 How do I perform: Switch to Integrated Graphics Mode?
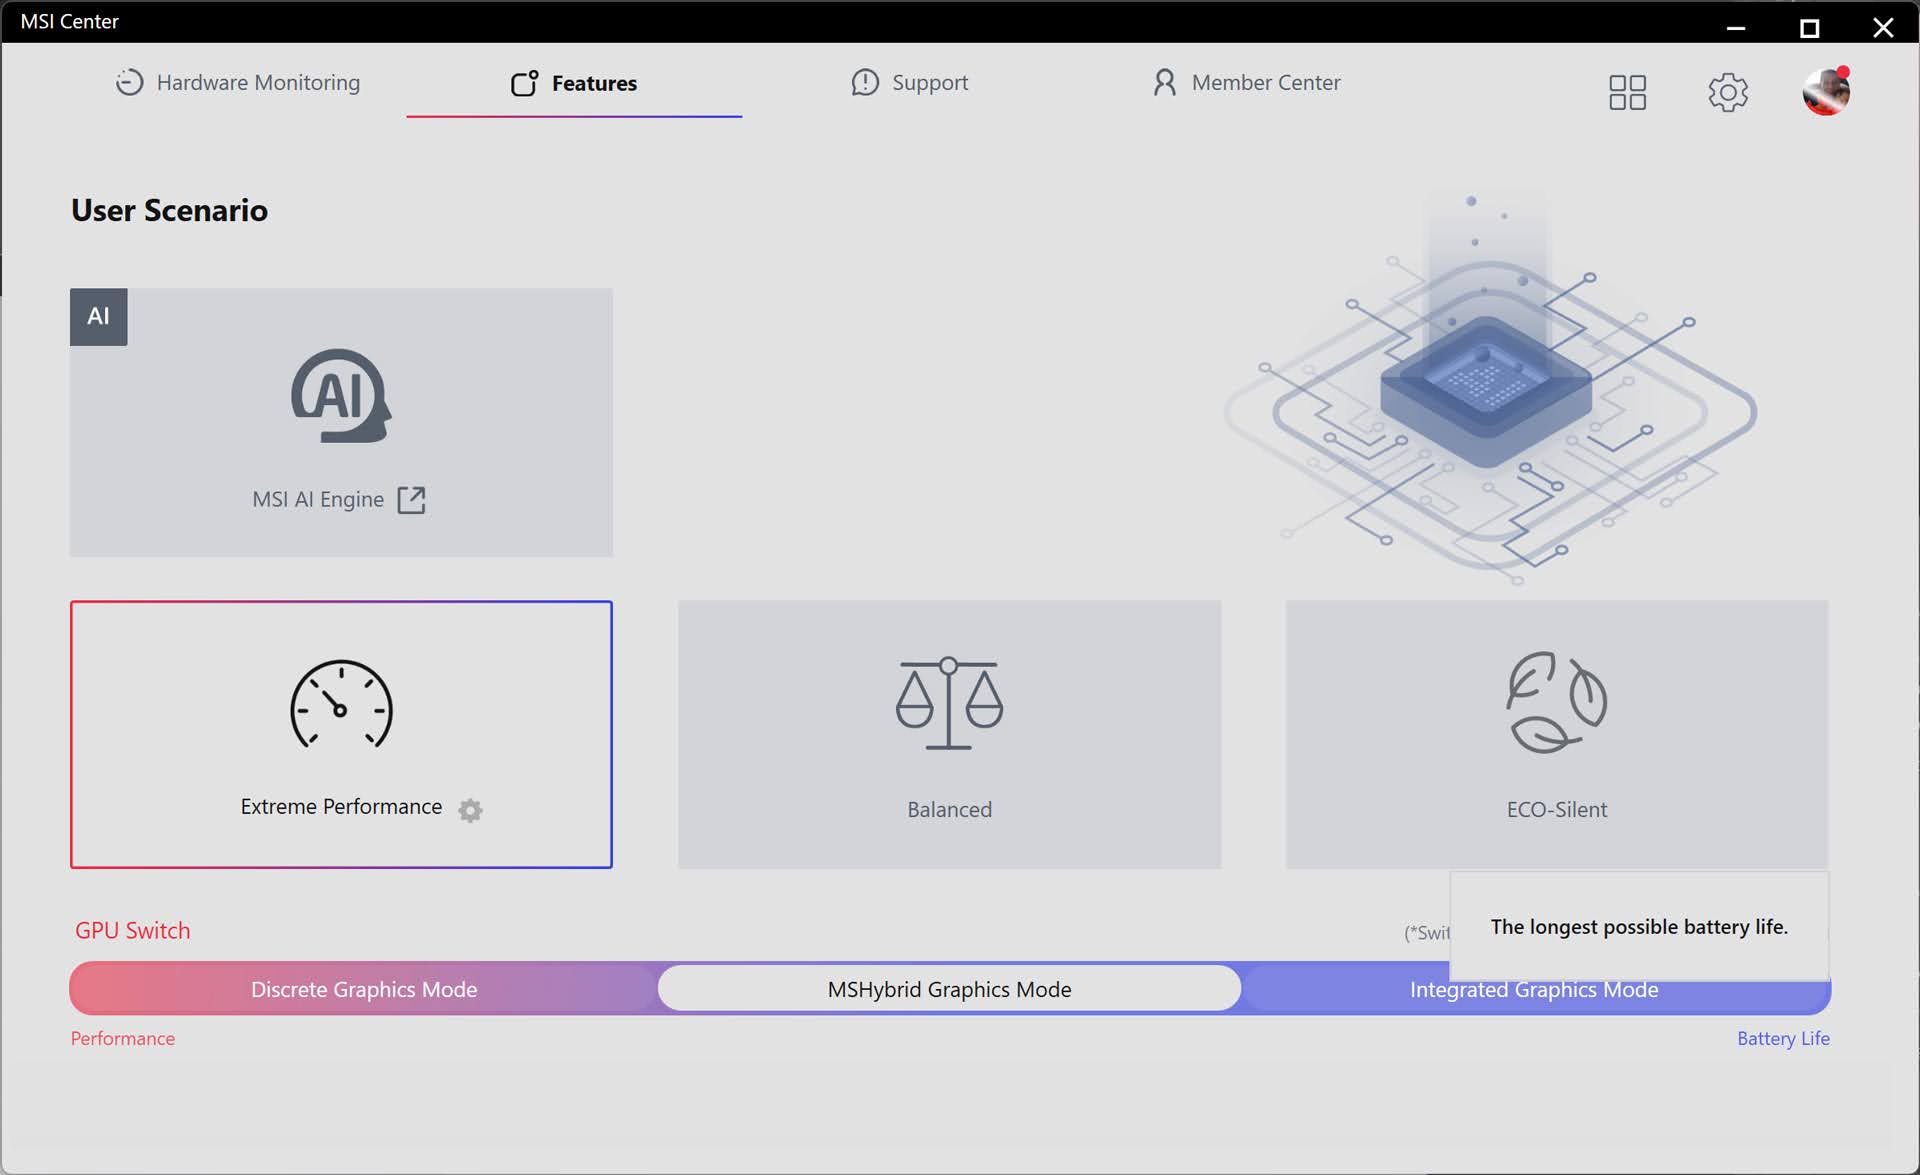[x=1533, y=989]
